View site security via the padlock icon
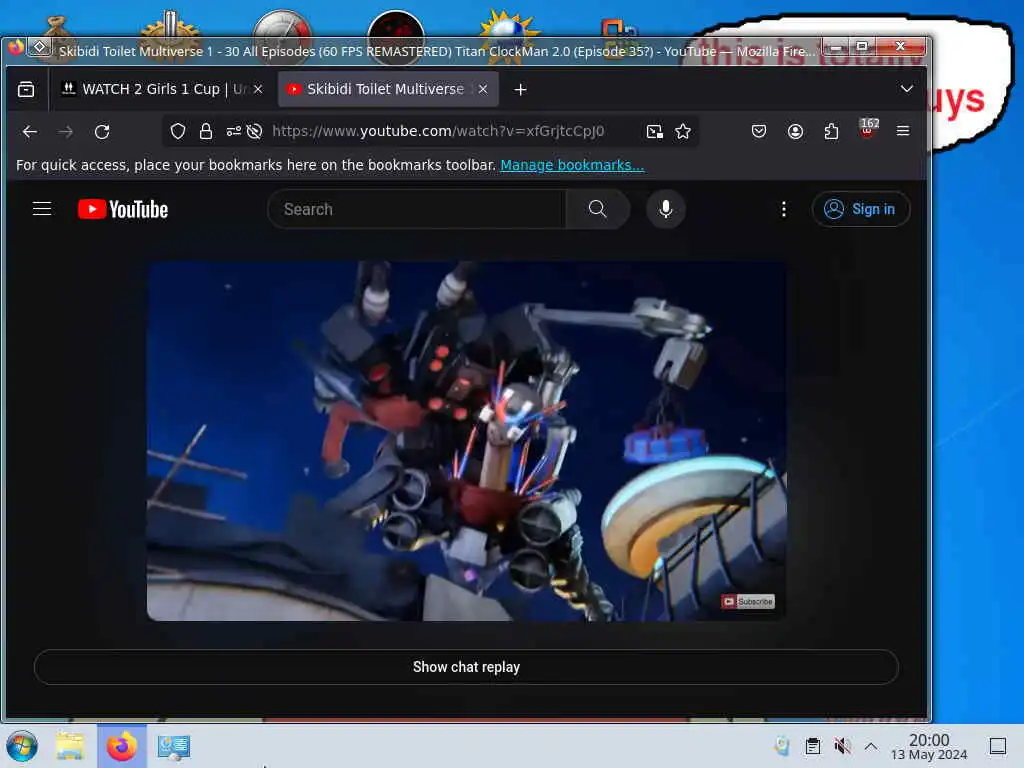Viewport: 1024px width, 768px height. (x=206, y=132)
